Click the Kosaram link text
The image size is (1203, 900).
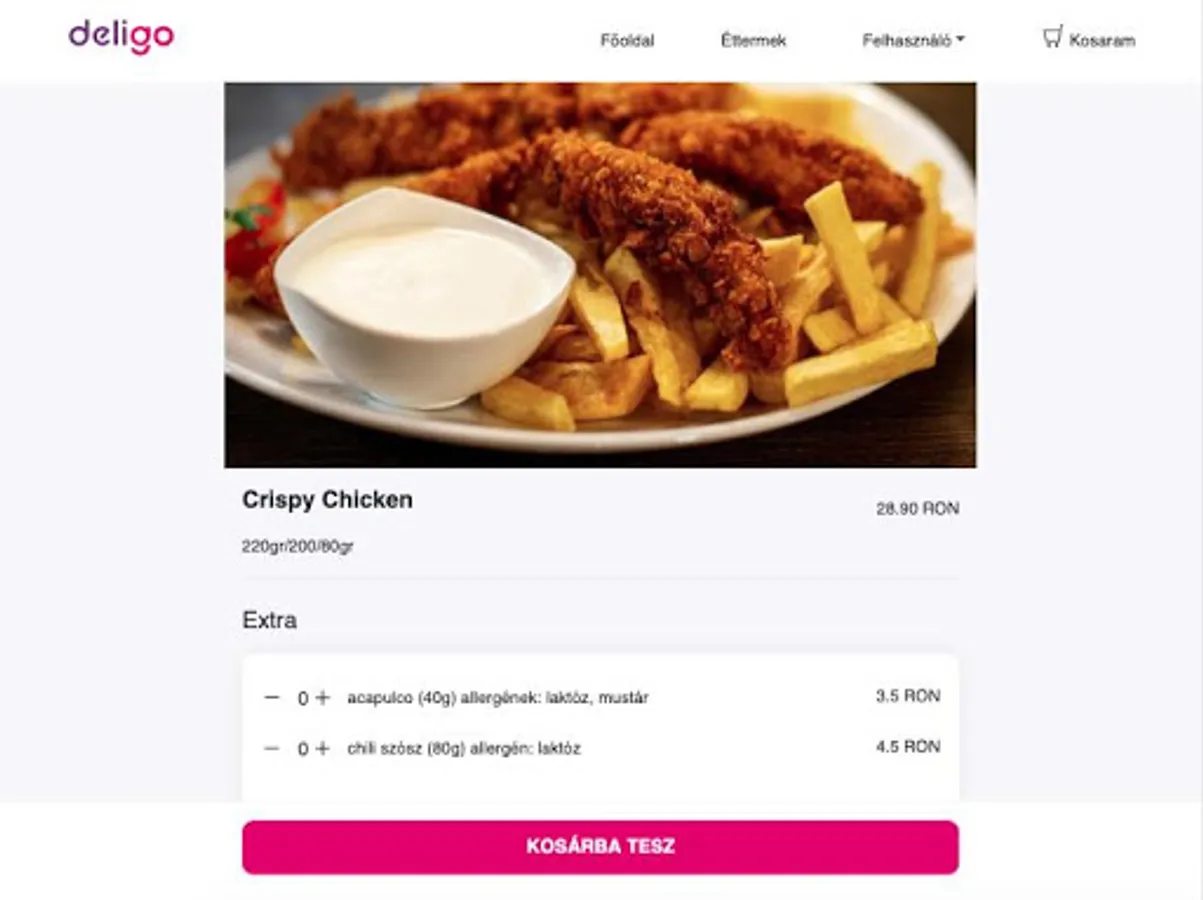[x=1102, y=41]
